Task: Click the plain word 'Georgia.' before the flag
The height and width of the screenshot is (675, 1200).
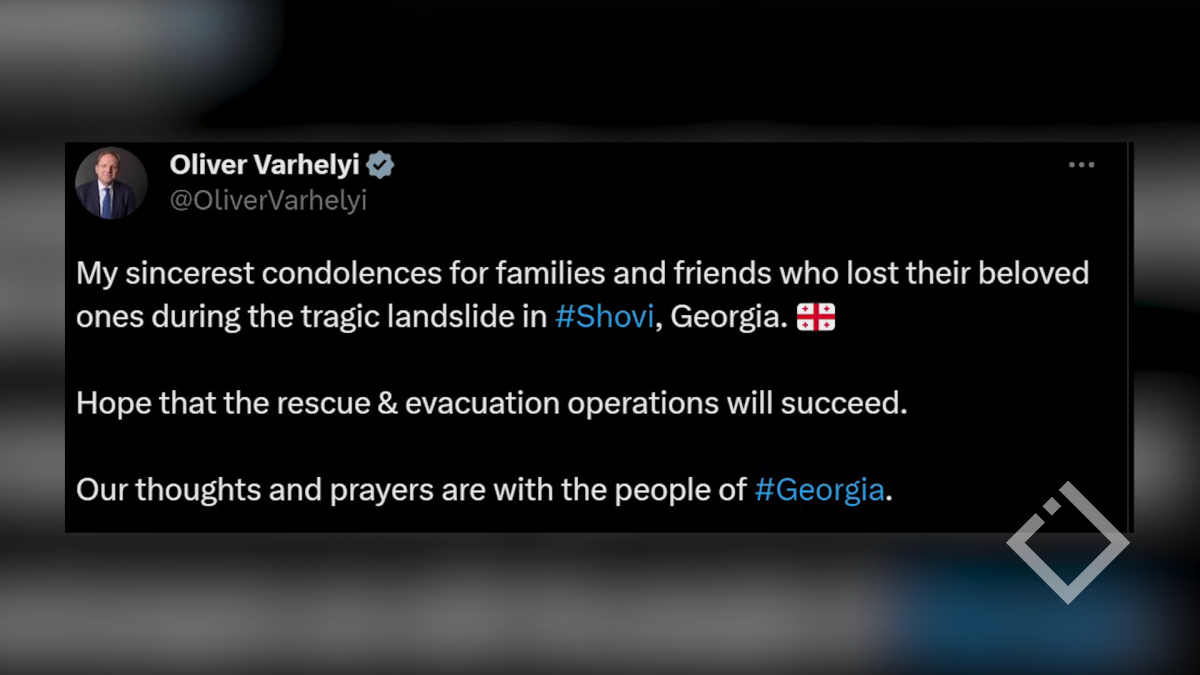Action: click(x=729, y=317)
